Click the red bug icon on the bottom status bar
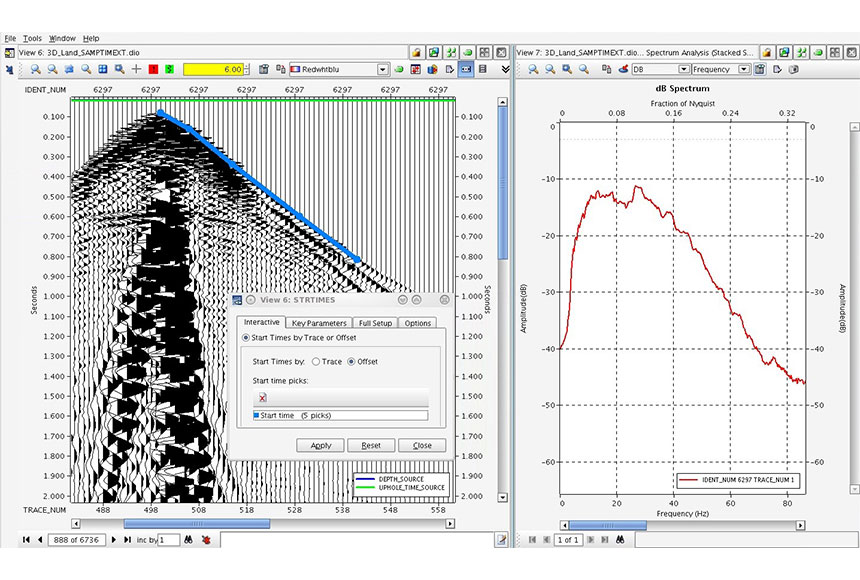 click(206, 540)
